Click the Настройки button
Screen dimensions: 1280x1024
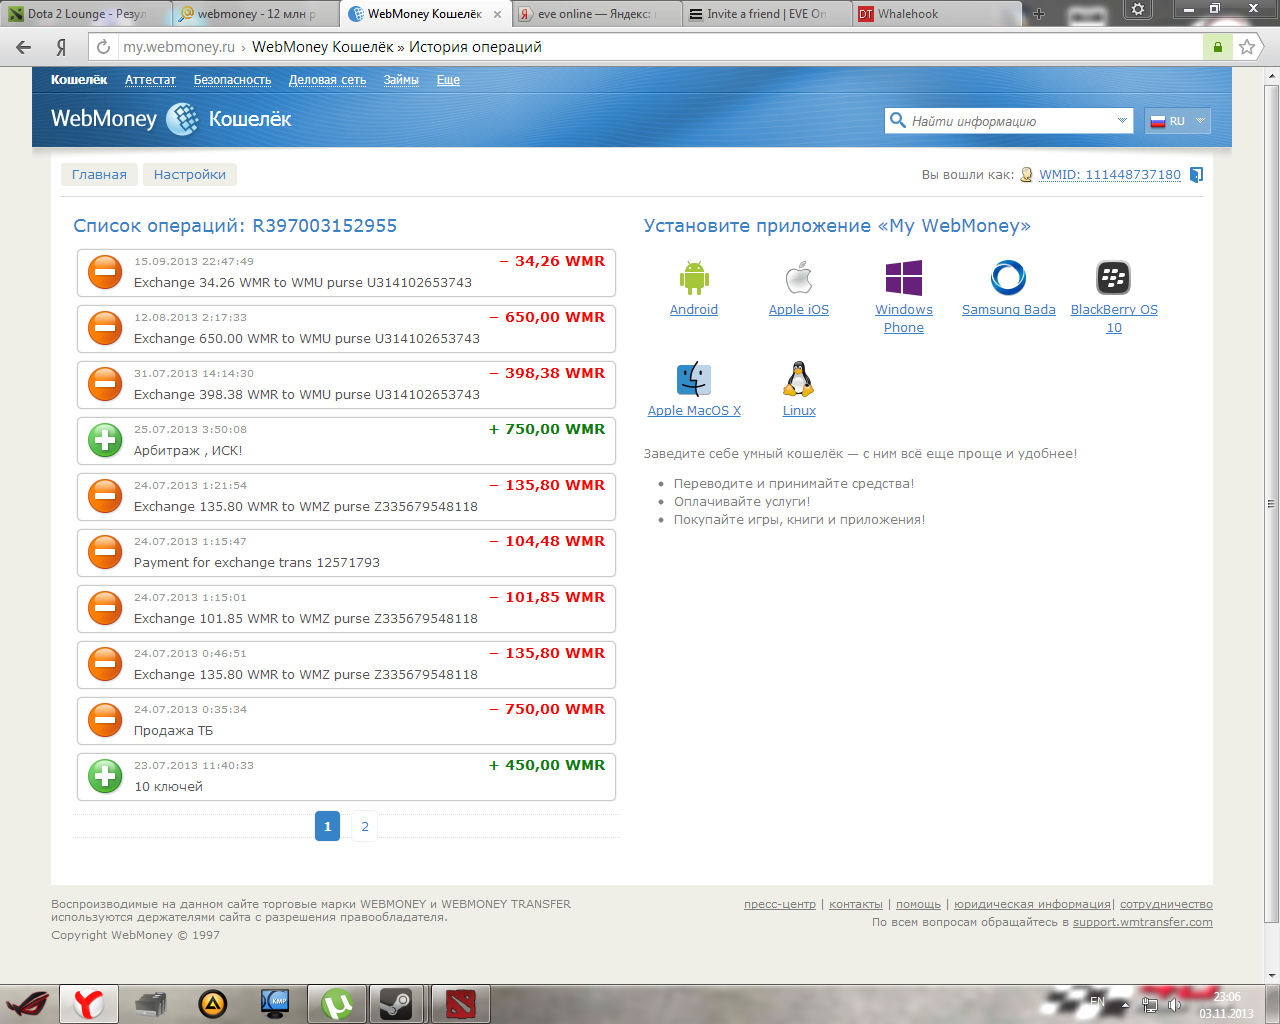click(190, 174)
